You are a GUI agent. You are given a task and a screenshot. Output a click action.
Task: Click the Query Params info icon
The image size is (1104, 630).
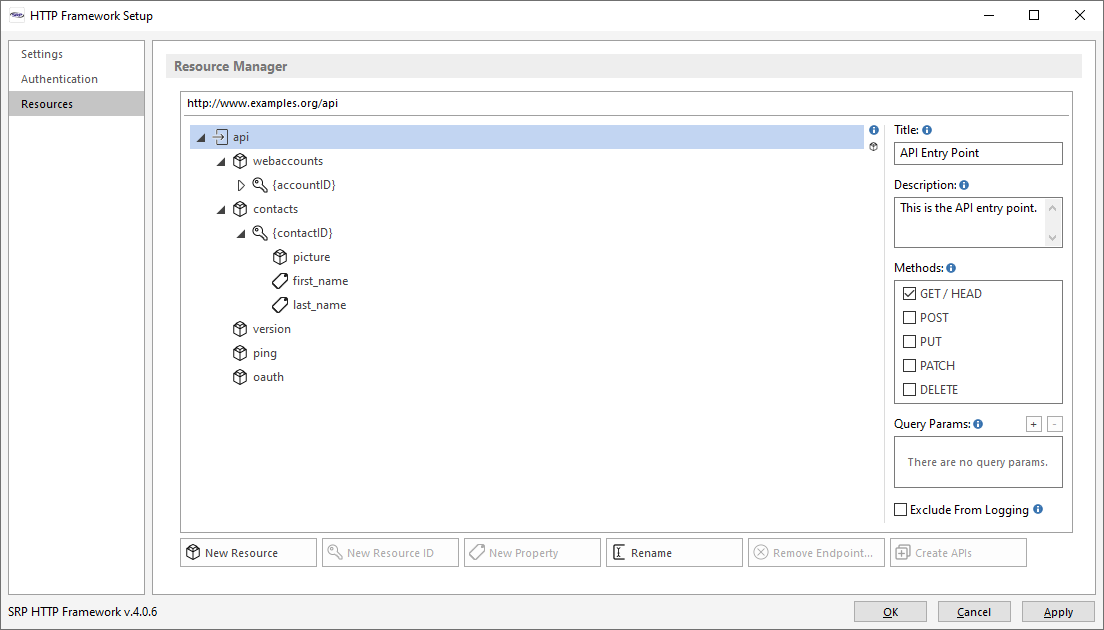[978, 424]
